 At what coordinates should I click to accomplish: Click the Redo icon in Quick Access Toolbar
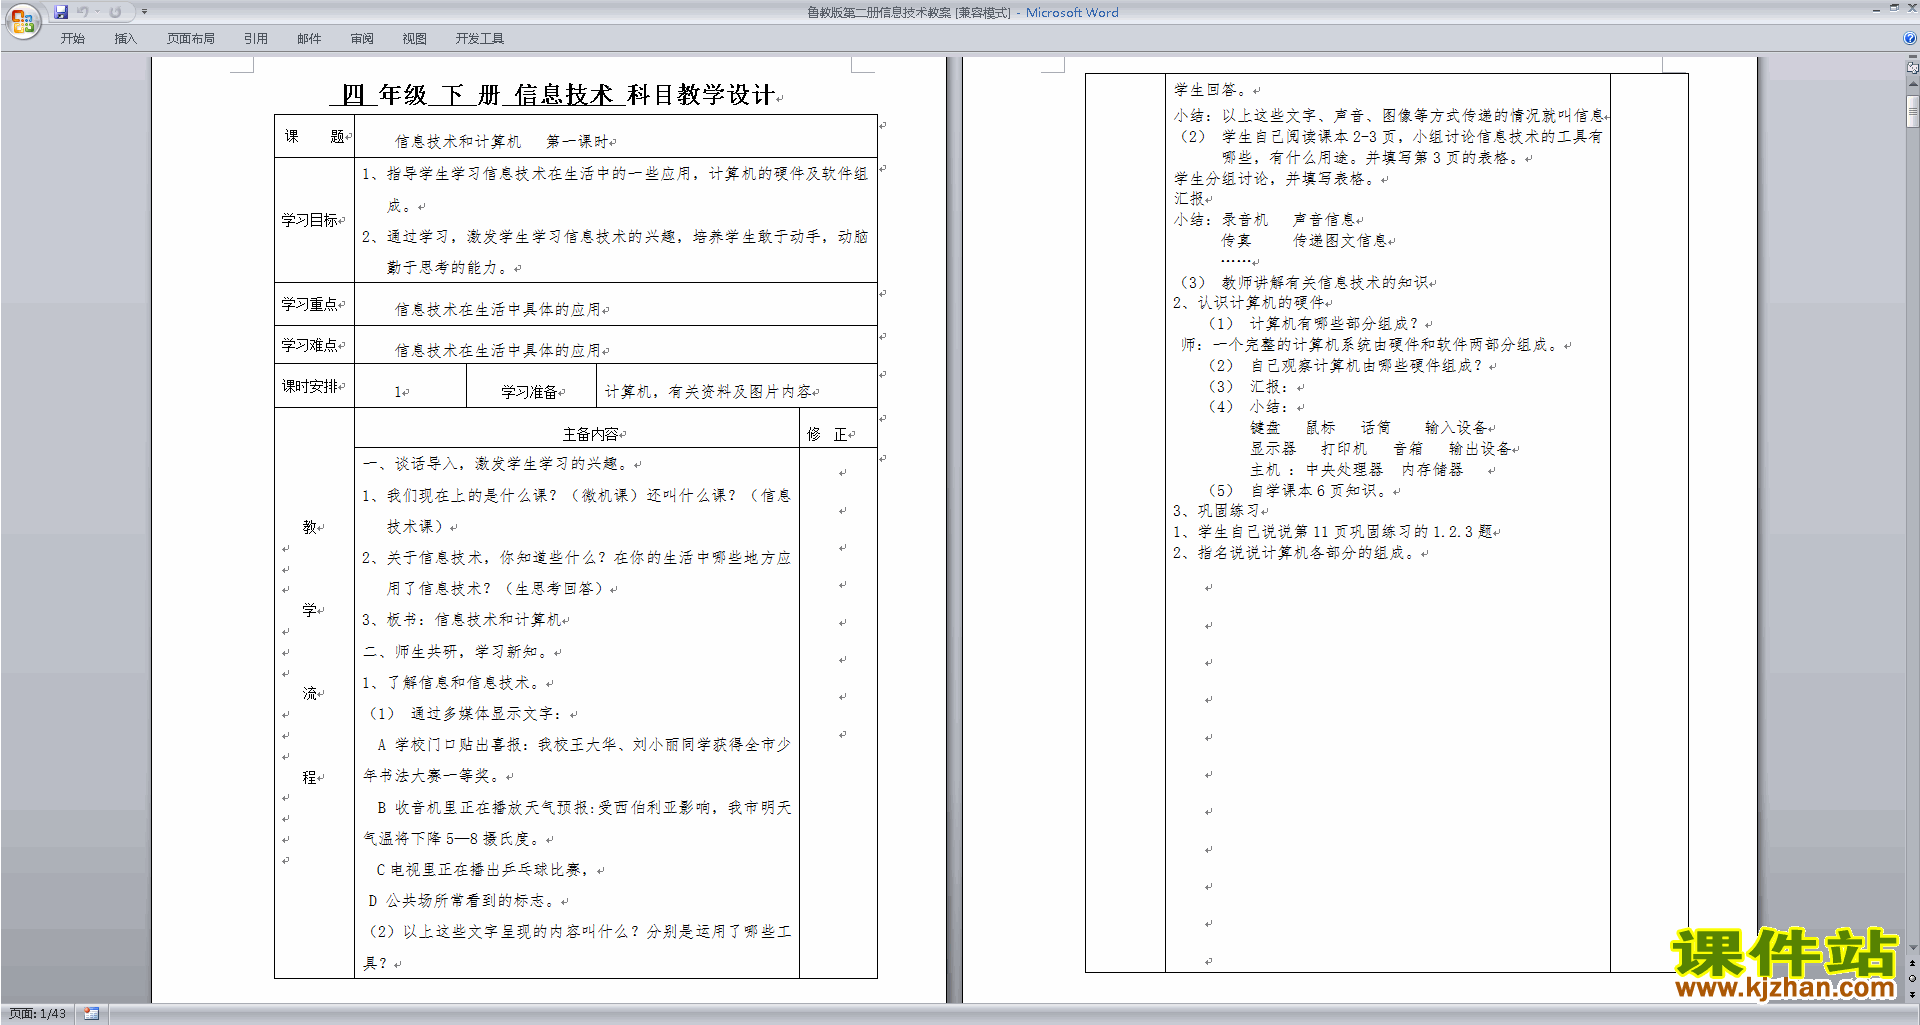115,12
